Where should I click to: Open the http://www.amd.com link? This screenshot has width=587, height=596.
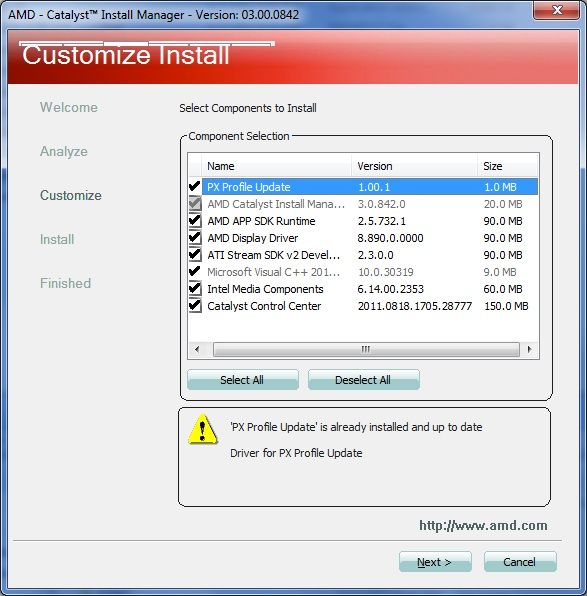click(483, 526)
